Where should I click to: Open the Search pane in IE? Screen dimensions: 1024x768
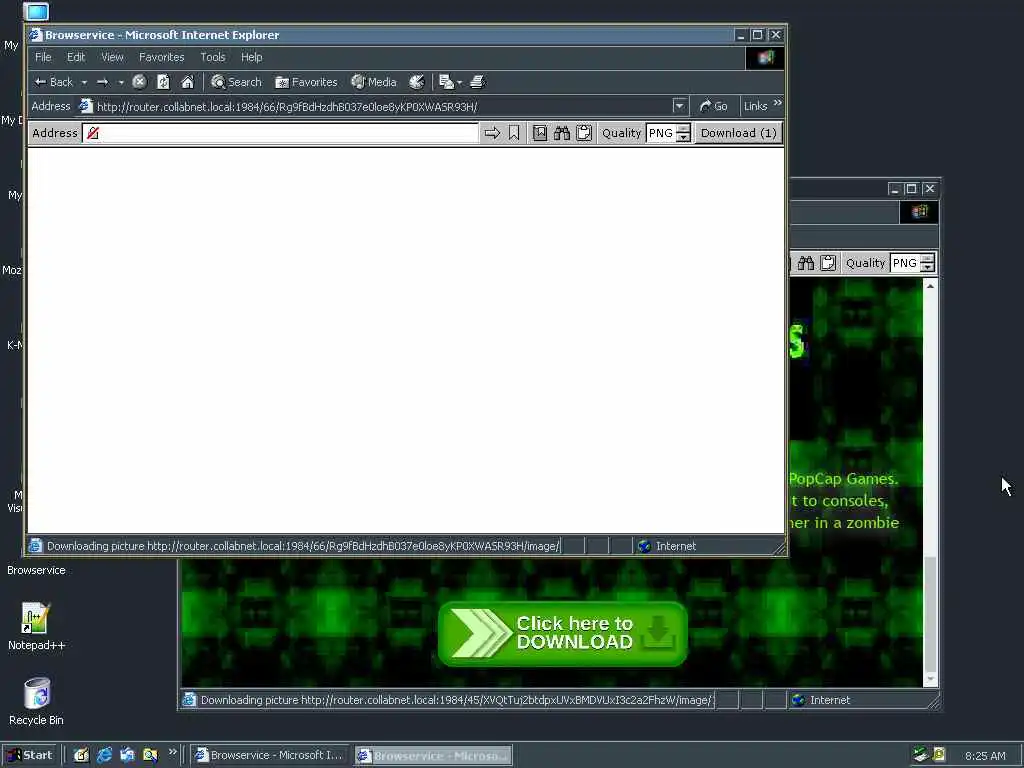tap(236, 82)
